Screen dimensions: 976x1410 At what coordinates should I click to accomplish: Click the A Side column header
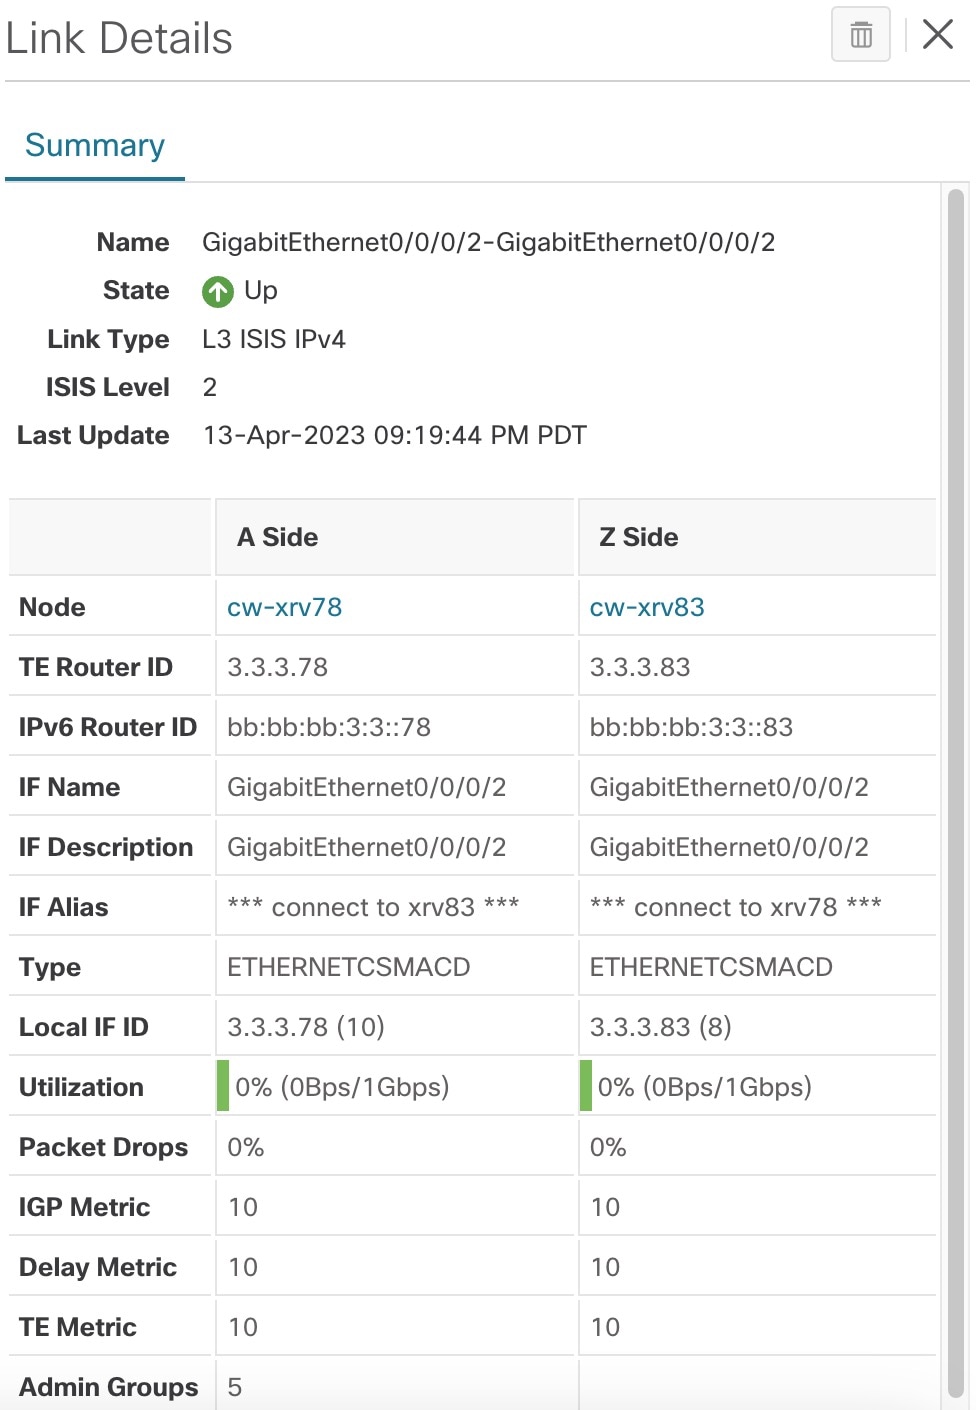[276, 537]
